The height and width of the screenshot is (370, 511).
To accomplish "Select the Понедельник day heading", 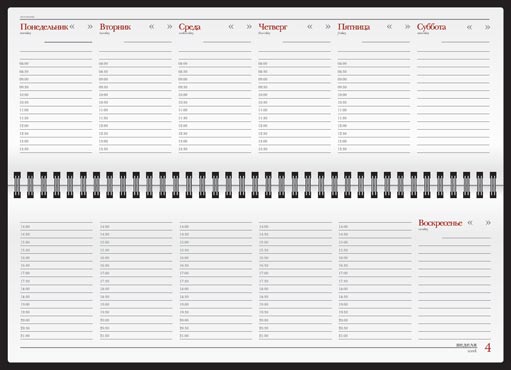I will (44, 27).
